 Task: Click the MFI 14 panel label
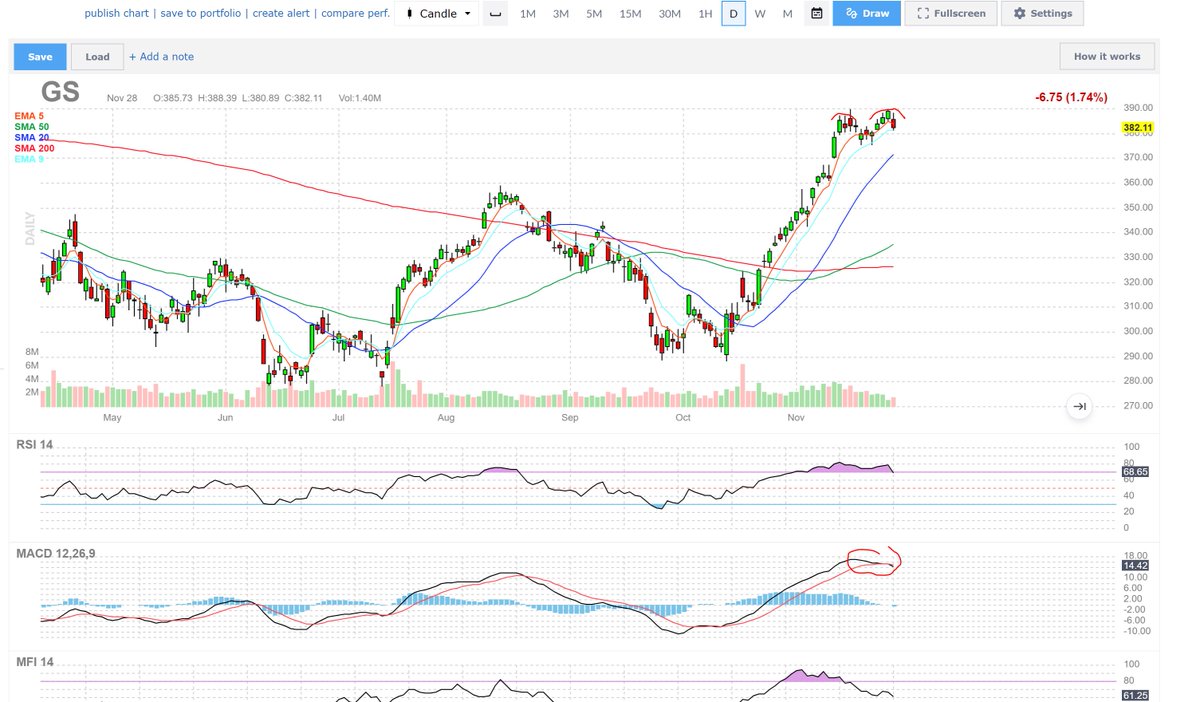pyautogui.click(x=33, y=662)
